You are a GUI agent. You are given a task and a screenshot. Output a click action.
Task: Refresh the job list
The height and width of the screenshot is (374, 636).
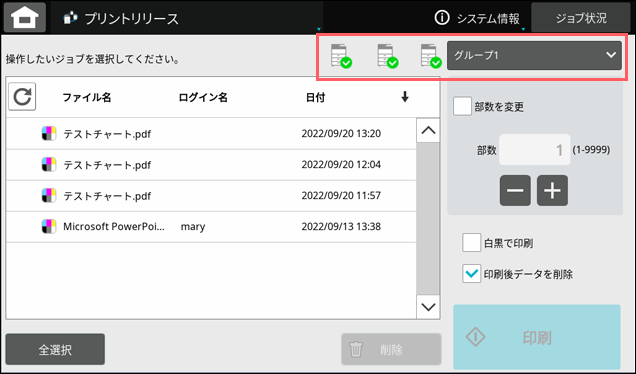(x=22, y=97)
